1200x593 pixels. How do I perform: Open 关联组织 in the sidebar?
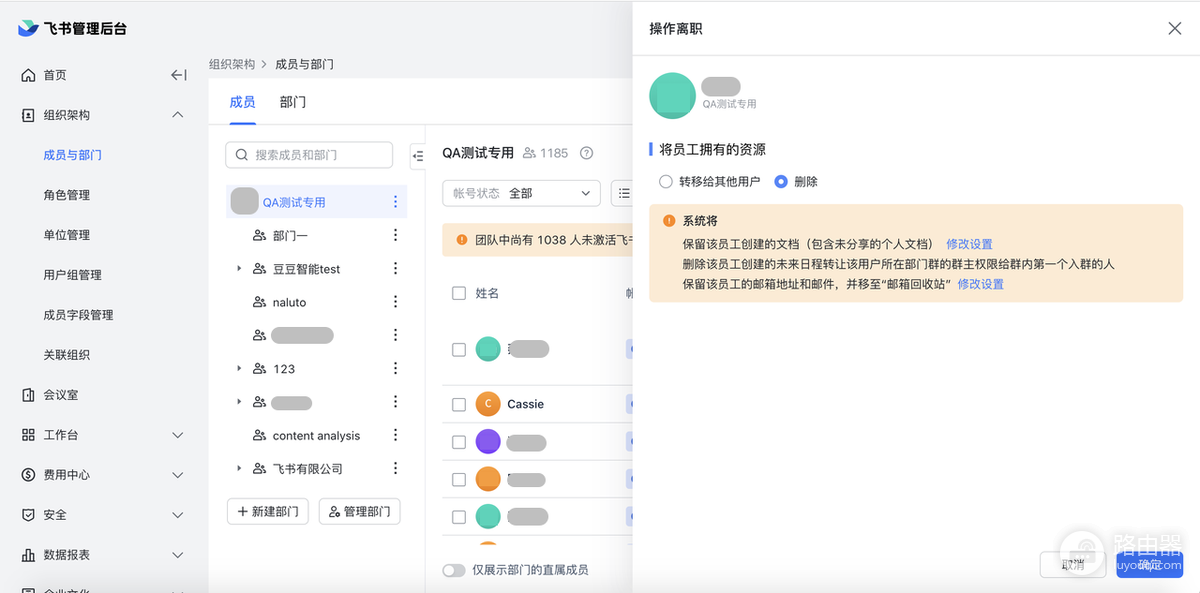click(67, 355)
